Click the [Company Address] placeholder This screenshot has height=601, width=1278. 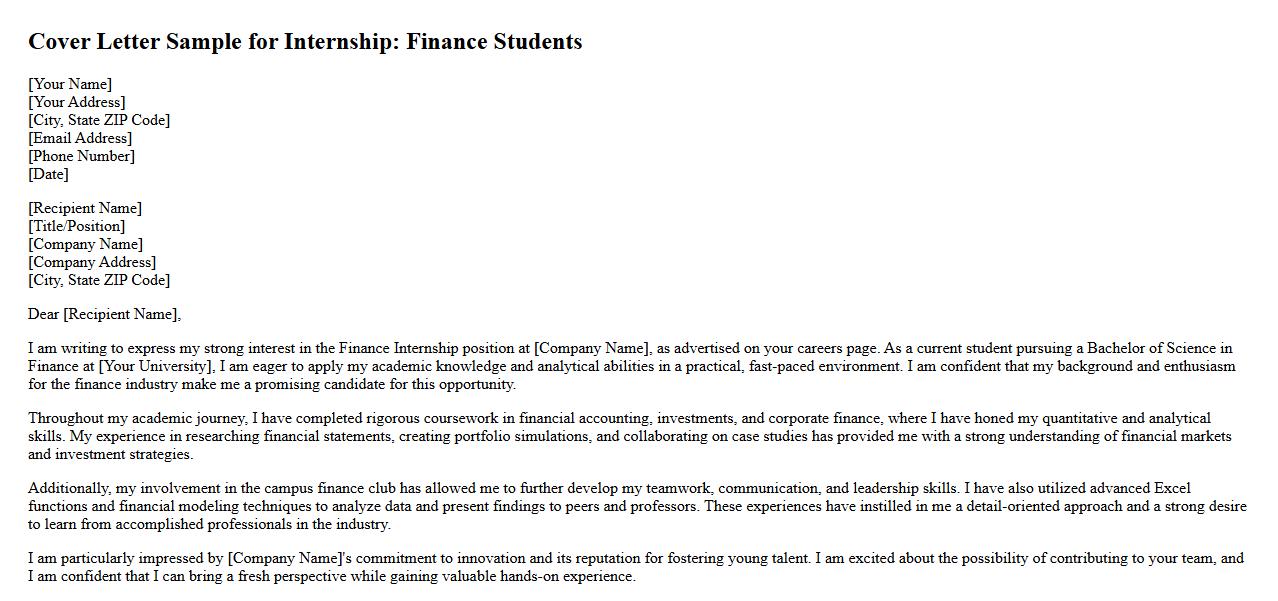(92, 262)
